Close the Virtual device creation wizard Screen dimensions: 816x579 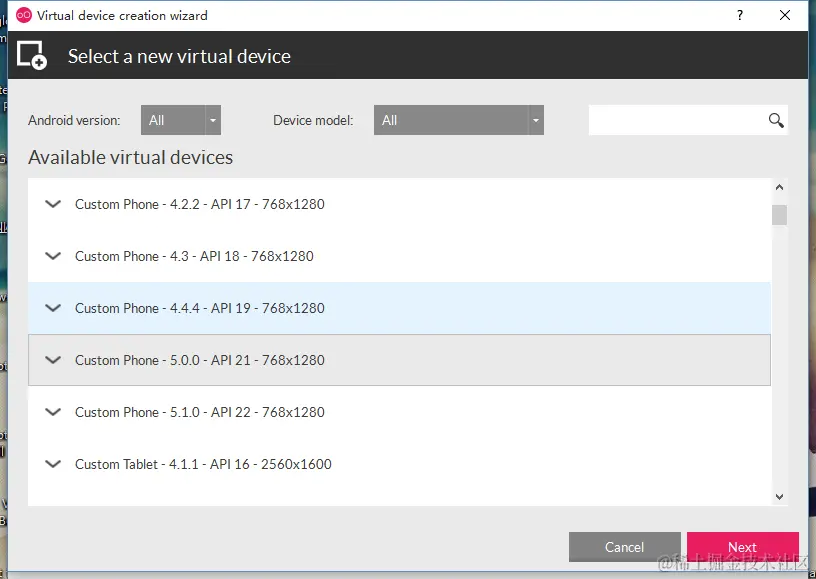point(785,15)
